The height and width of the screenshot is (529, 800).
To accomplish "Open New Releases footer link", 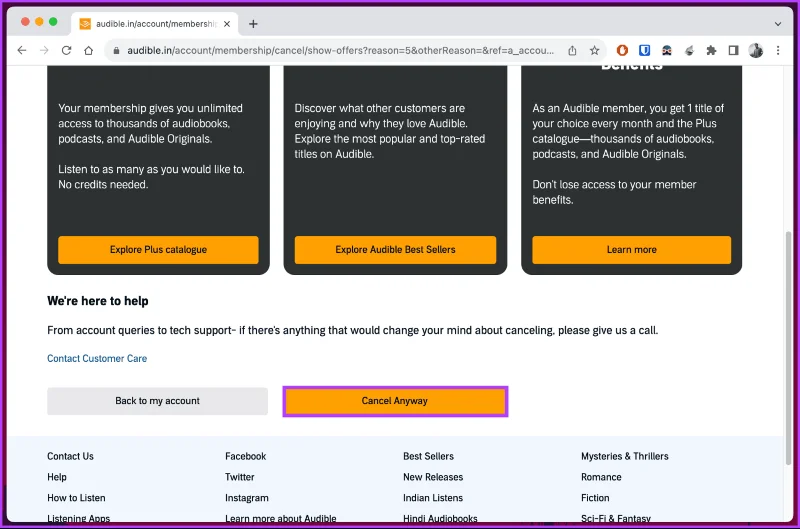I will 433,477.
